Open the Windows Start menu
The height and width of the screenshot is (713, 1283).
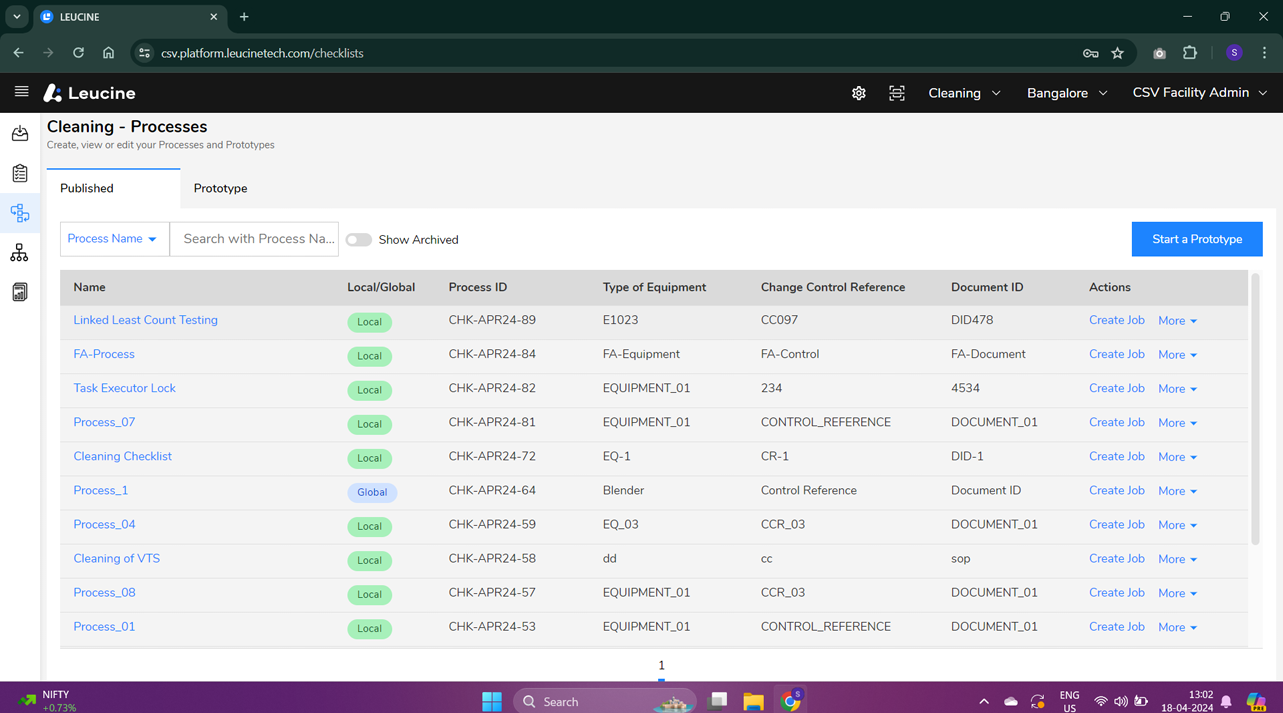pos(492,701)
